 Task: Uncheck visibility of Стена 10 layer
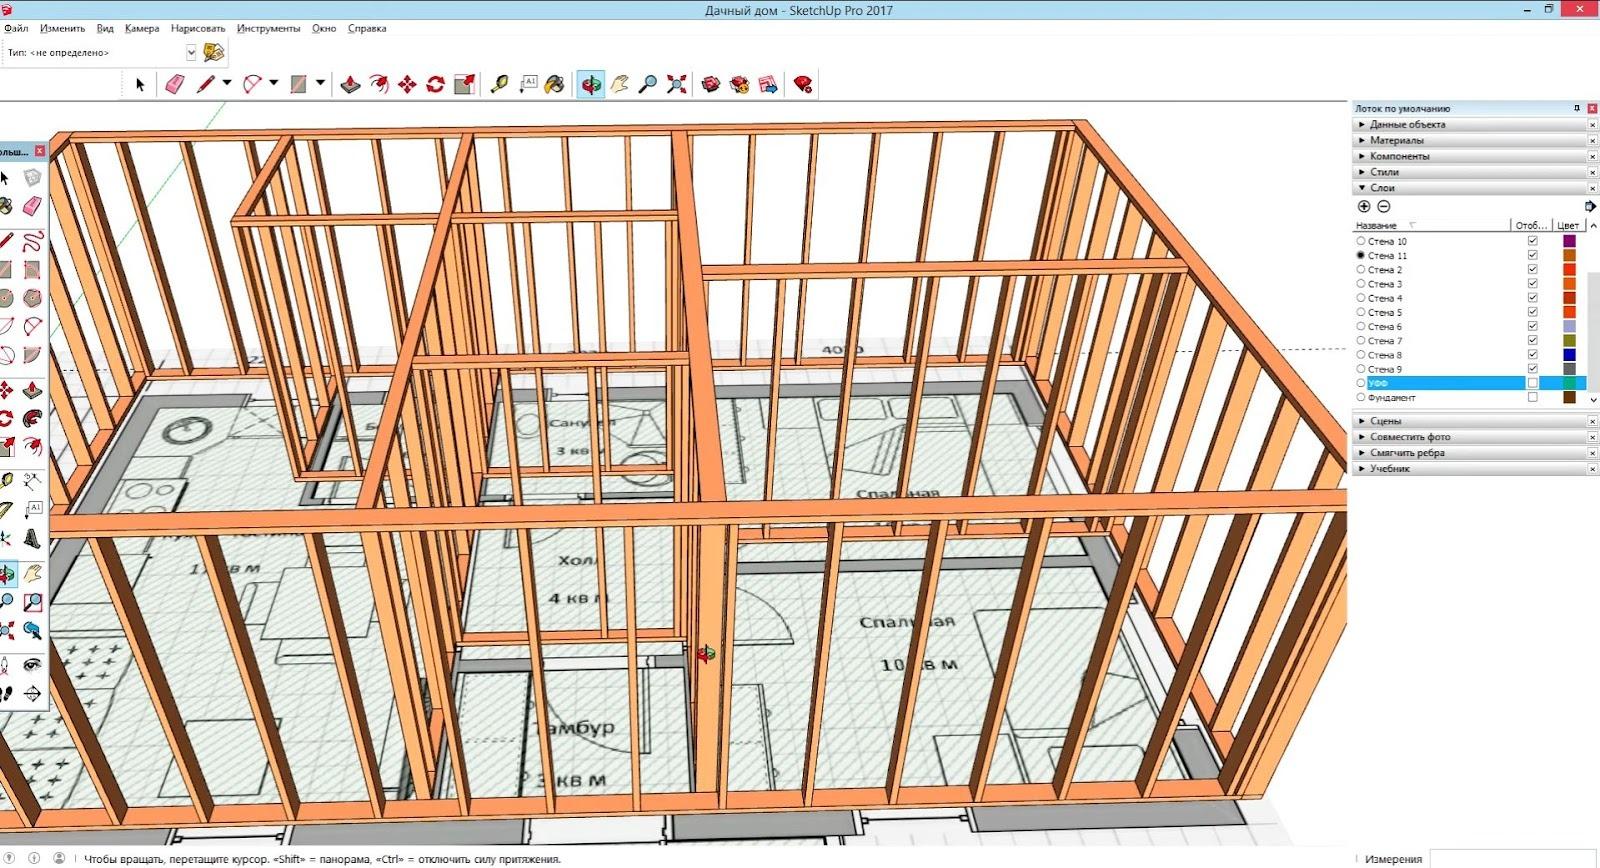point(1532,241)
